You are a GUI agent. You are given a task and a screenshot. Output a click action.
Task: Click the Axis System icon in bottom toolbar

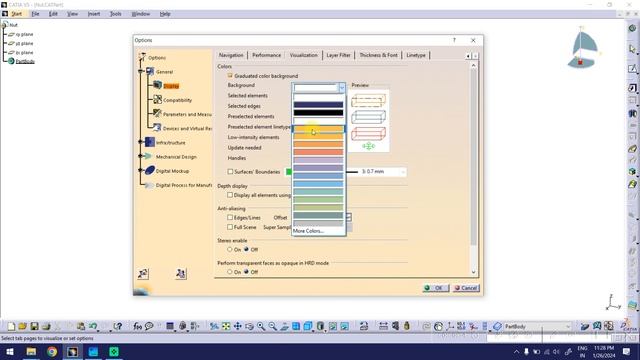click(x=450, y=326)
